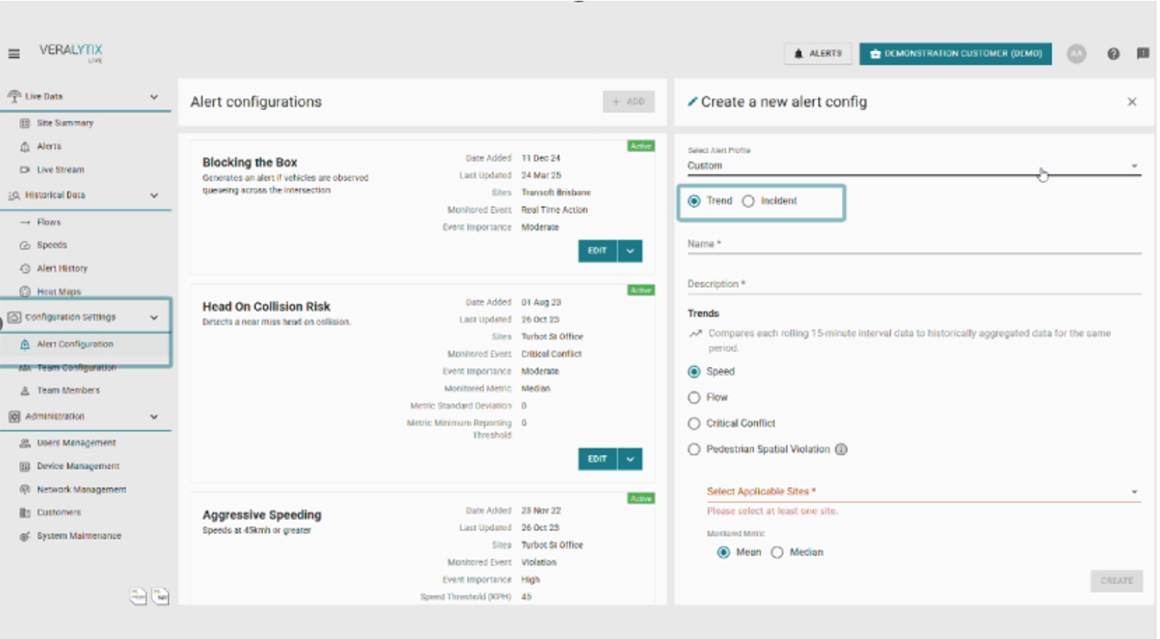1160x639 pixels.
Task: Click the help question mark icon
Action: point(1113,54)
